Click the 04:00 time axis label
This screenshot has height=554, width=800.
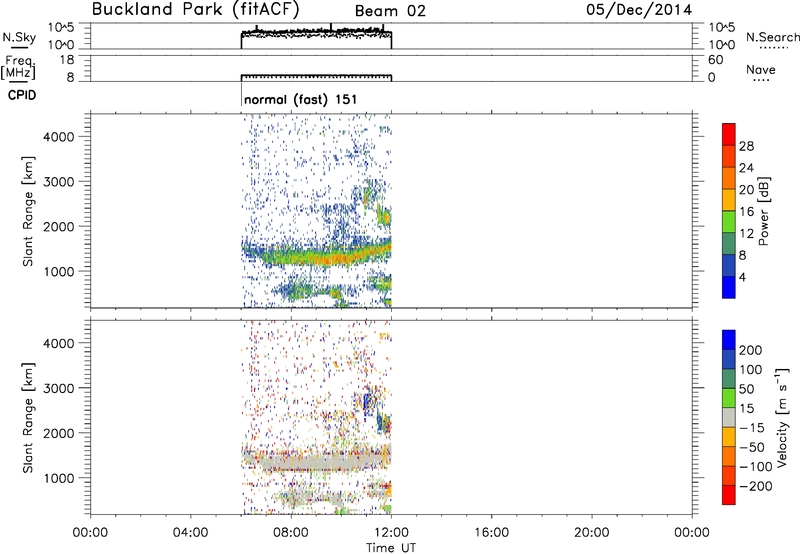tap(191, 533)
